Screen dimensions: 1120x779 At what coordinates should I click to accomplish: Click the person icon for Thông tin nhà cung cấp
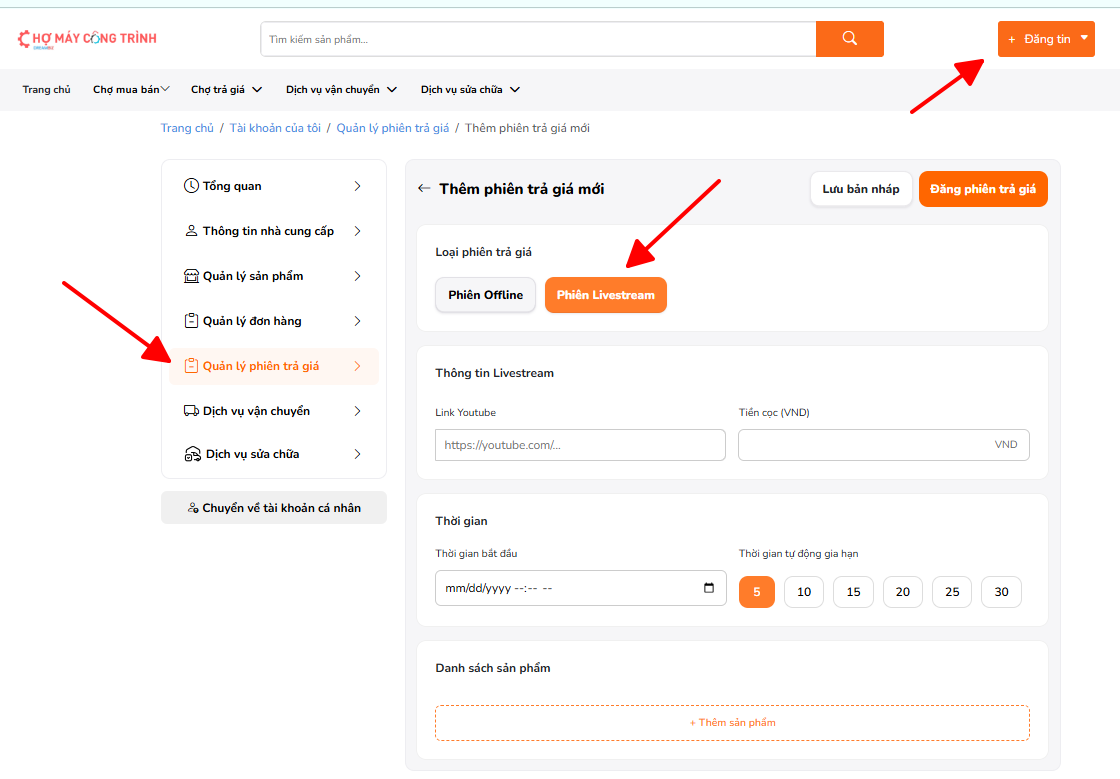191,231
